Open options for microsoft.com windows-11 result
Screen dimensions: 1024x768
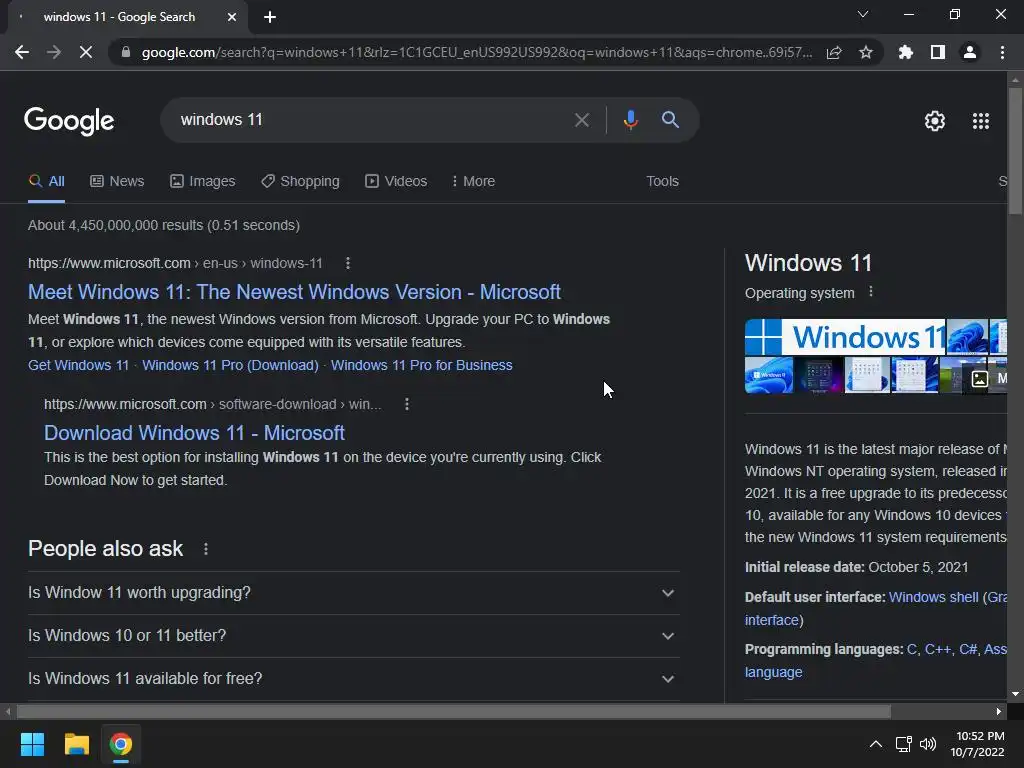coord(347,263)
